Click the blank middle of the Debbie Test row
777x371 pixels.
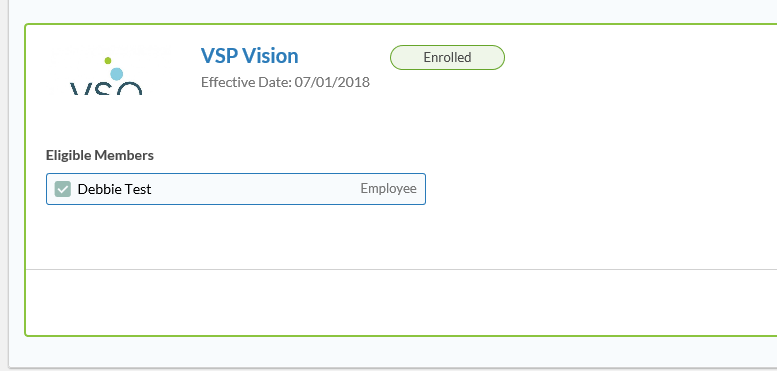pos(255,189)
